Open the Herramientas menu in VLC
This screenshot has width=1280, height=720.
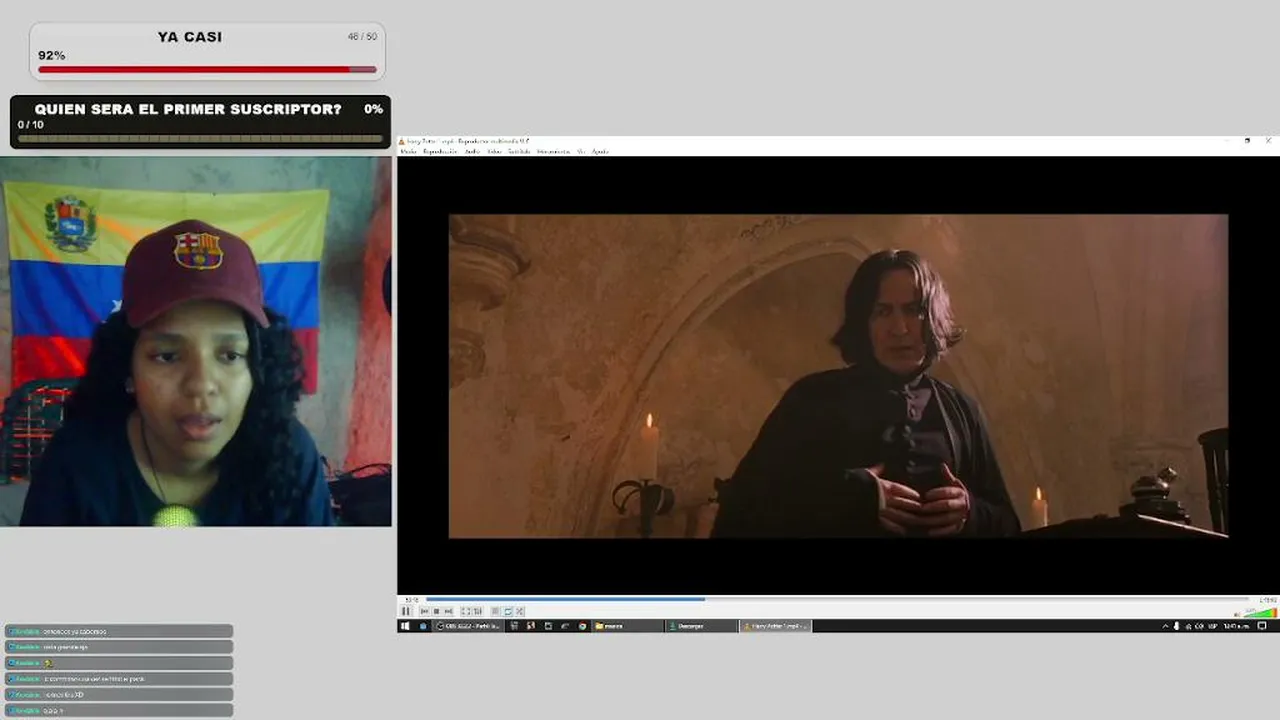(x=553, y=152)
